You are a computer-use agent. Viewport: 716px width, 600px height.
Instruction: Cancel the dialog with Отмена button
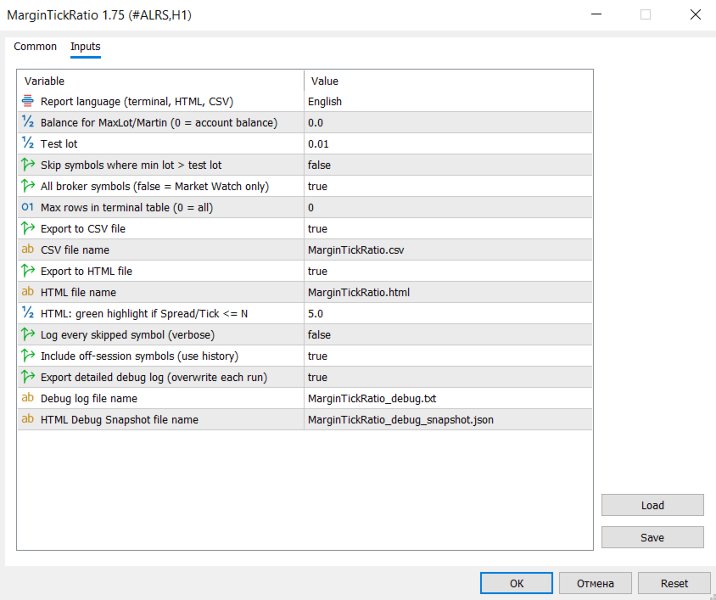click(x=595, y=583)
